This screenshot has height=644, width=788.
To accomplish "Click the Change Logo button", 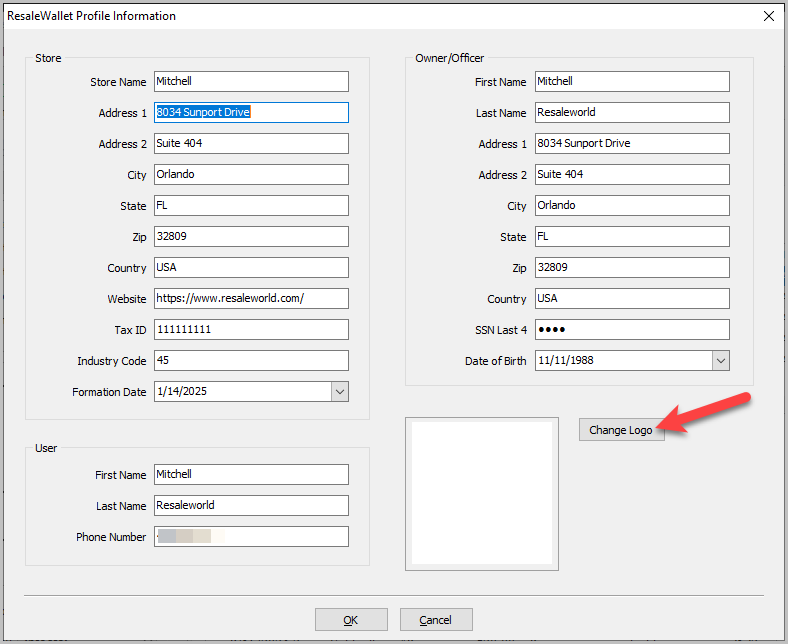I will click(621, 430).
